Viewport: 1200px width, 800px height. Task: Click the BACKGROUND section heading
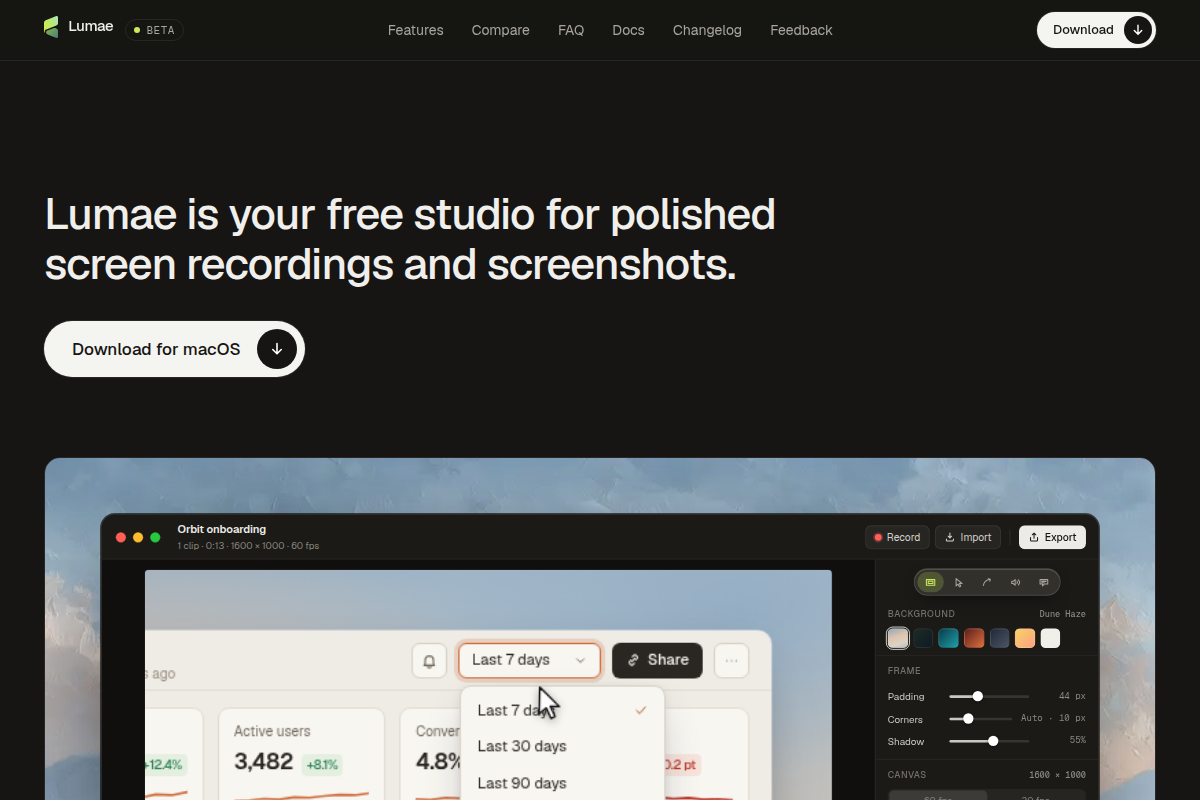(921, 614)
